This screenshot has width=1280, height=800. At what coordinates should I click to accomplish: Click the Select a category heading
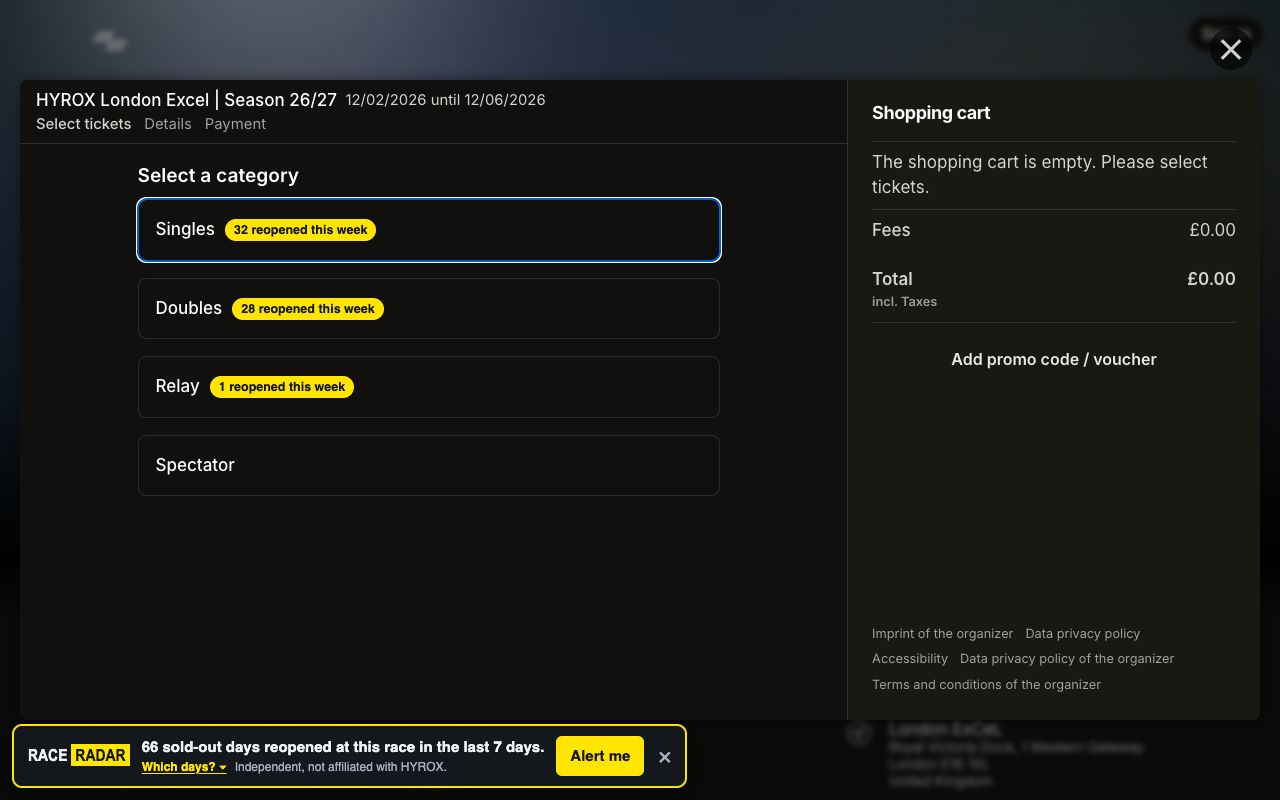pos(218,175)
